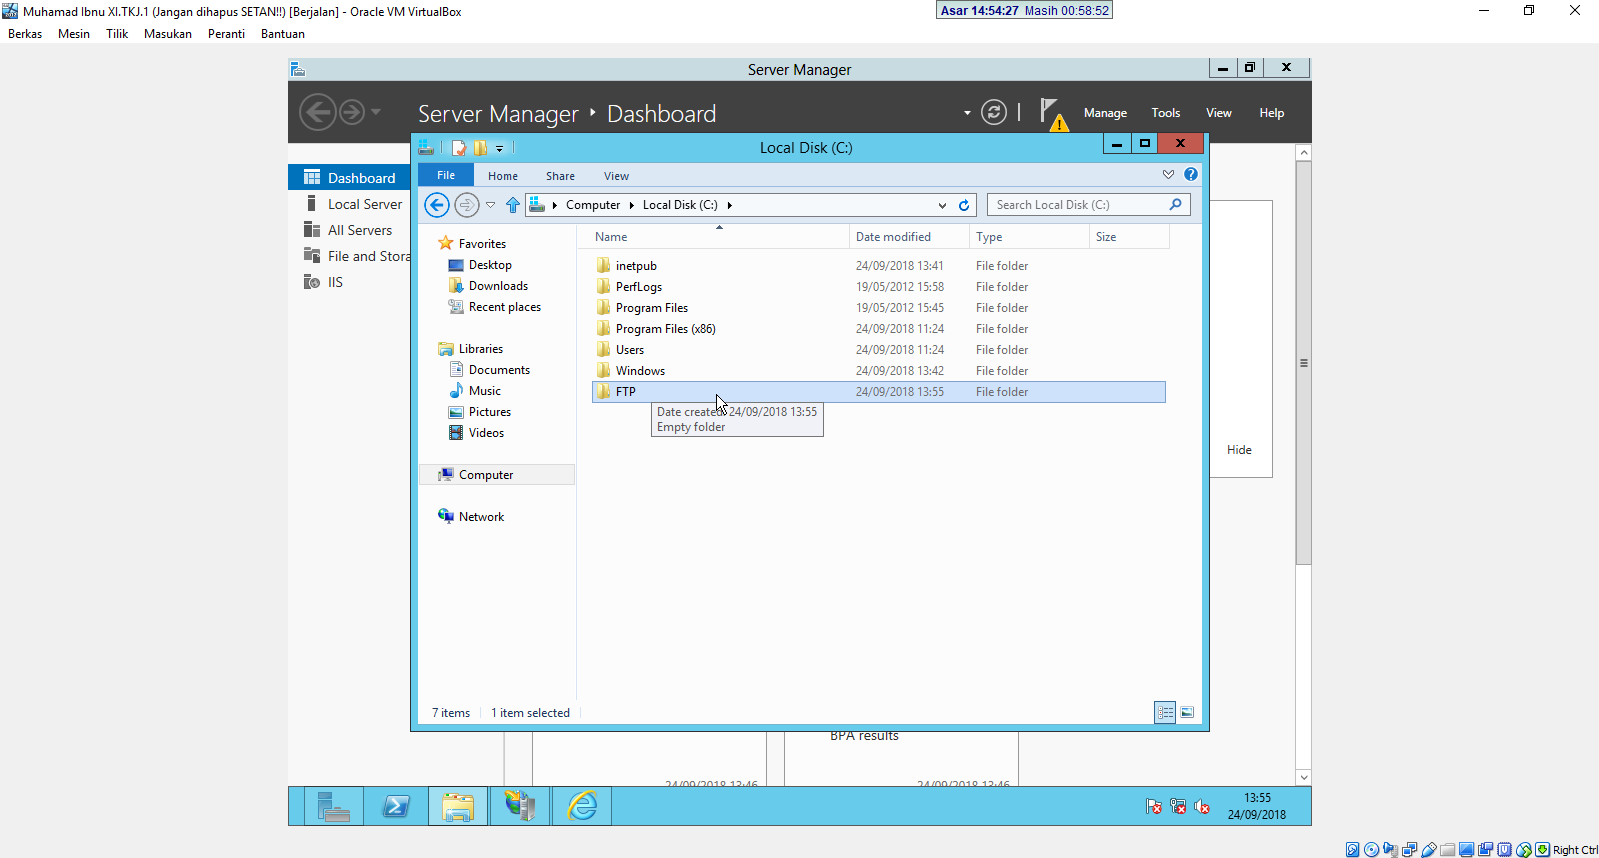
Task: Open the VirtualBox Mesin menu
Action: coord(74,34)
